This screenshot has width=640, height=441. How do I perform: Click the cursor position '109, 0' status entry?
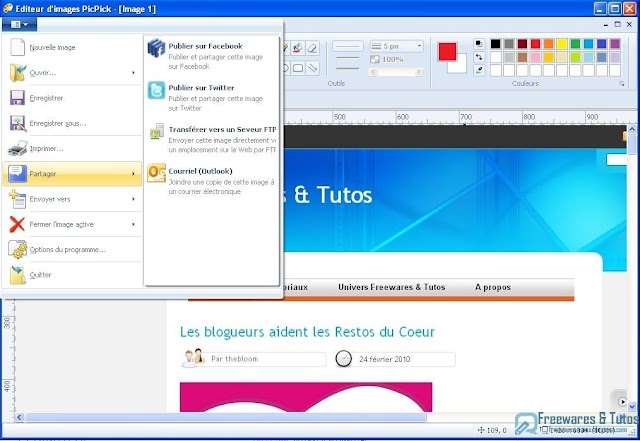click(492, 430)
